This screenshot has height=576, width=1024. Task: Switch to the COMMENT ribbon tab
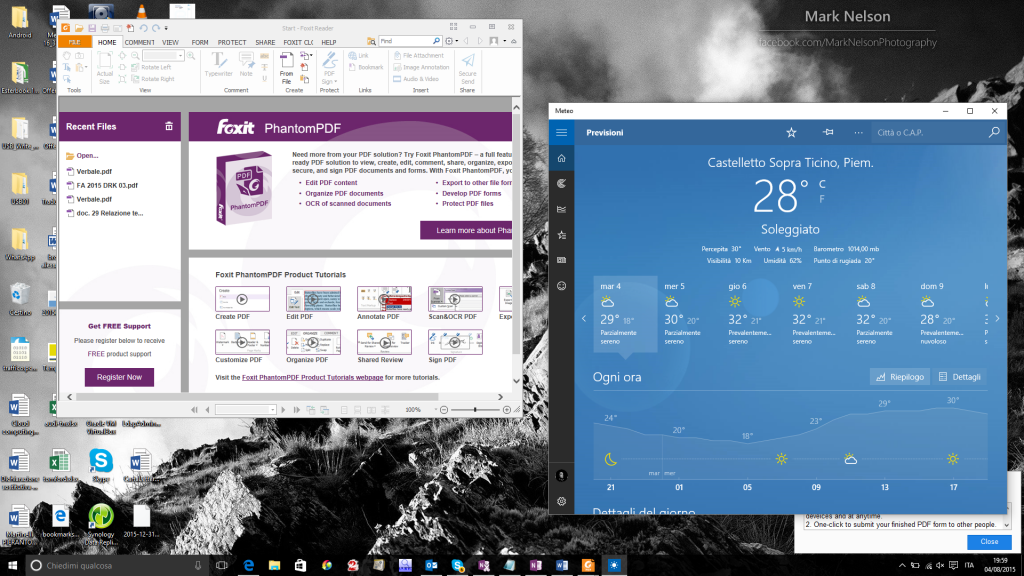139,42
